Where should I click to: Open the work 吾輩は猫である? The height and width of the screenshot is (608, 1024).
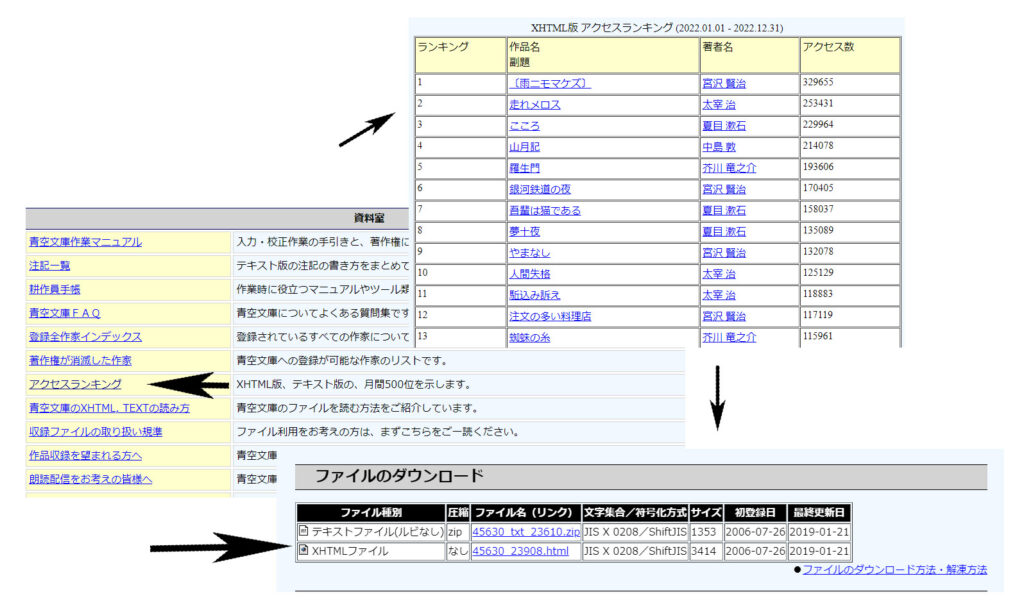coord(545,210)
